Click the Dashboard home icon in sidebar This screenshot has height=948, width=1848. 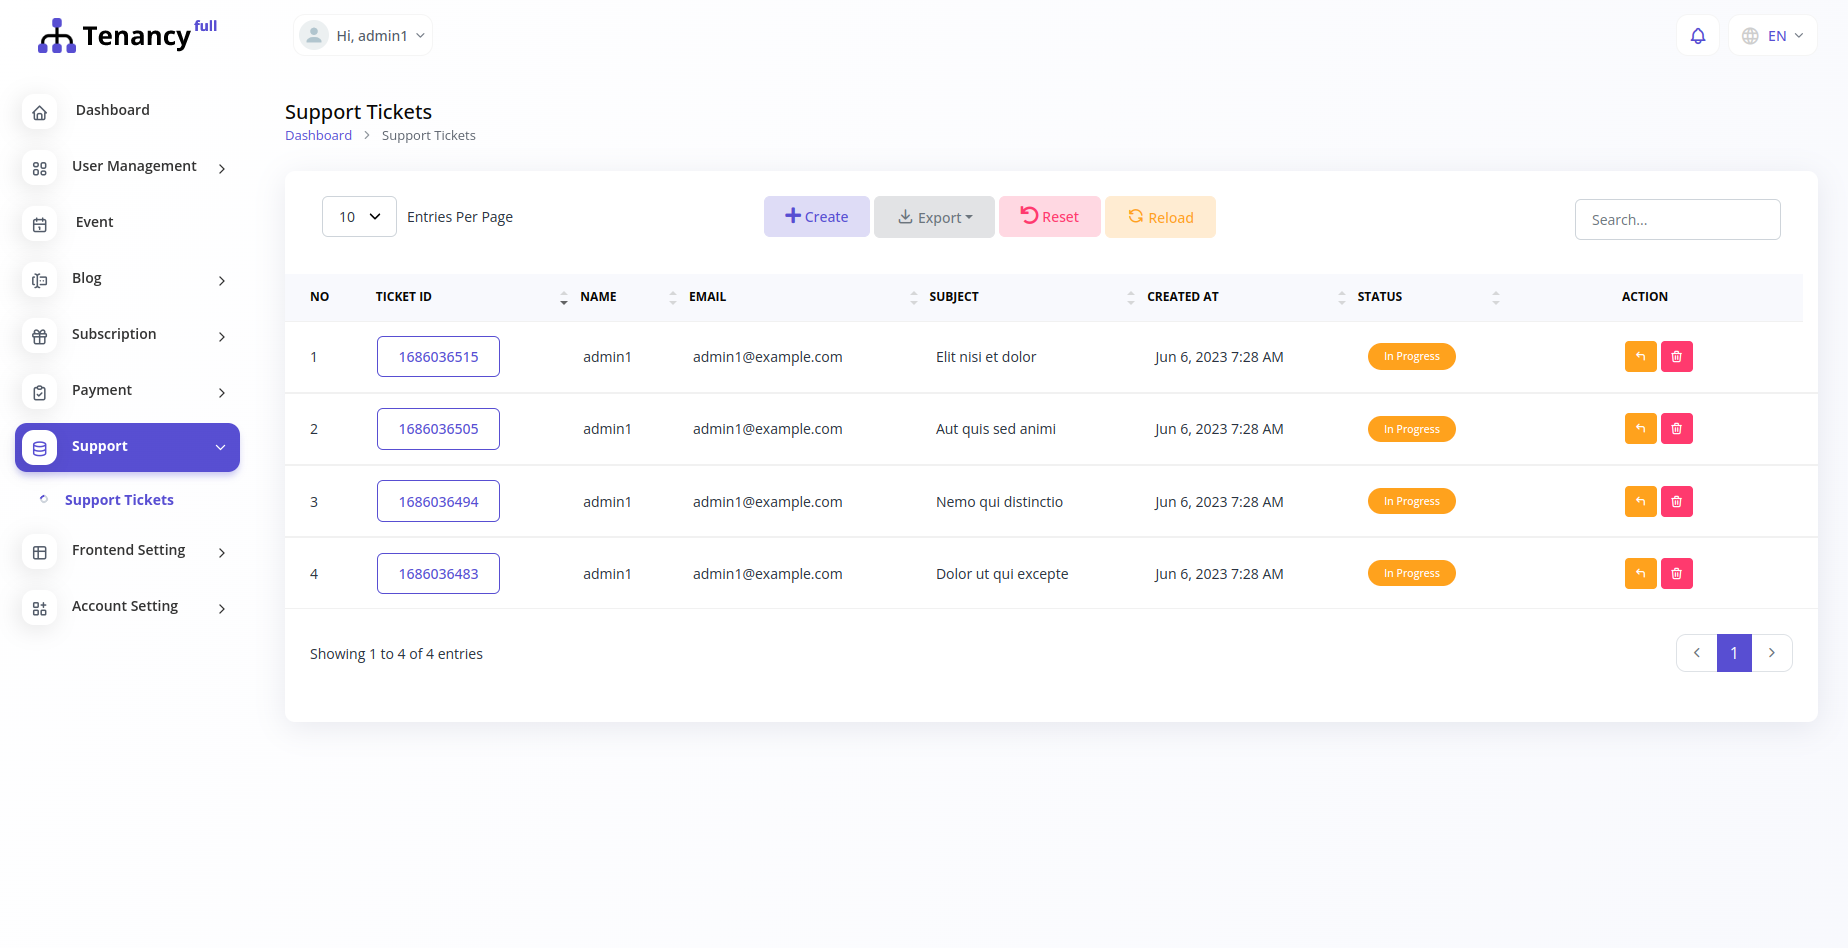[x=40, y=112]
